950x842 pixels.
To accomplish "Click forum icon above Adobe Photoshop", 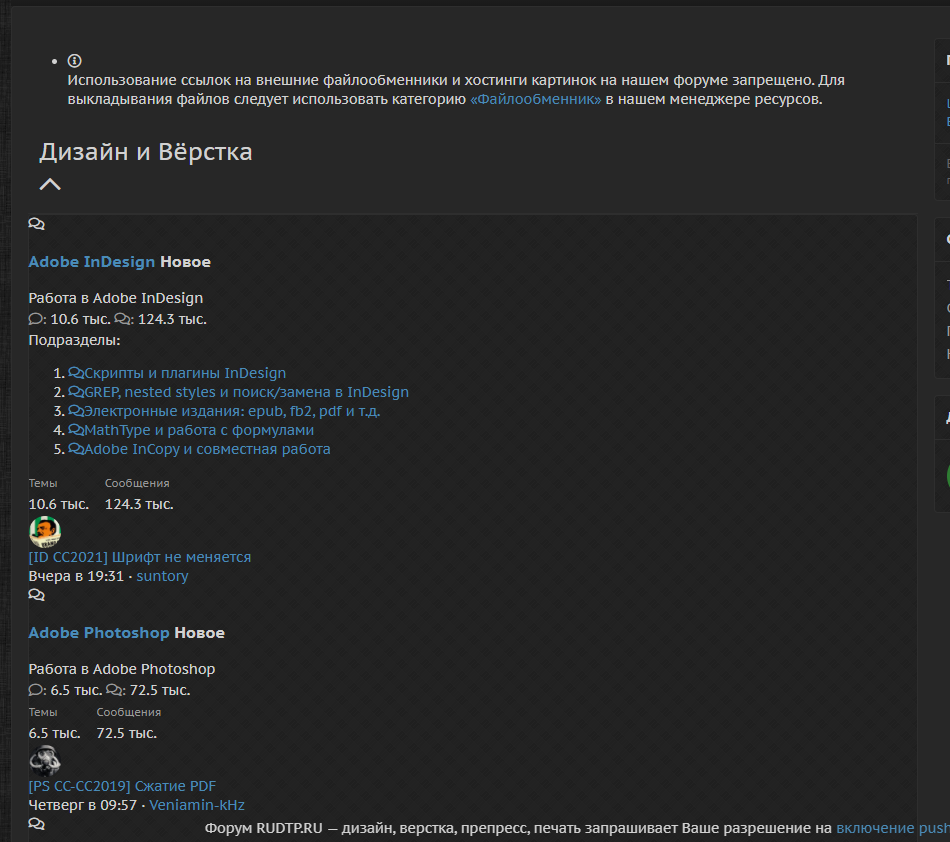I will click(x=36, y=595).
